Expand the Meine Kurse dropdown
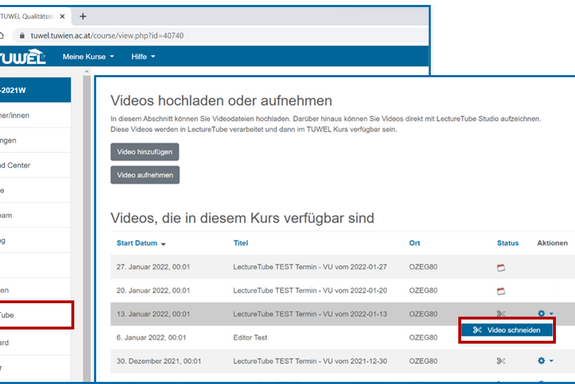This screenshot has width=575, height=384. (x=88, y=57)
